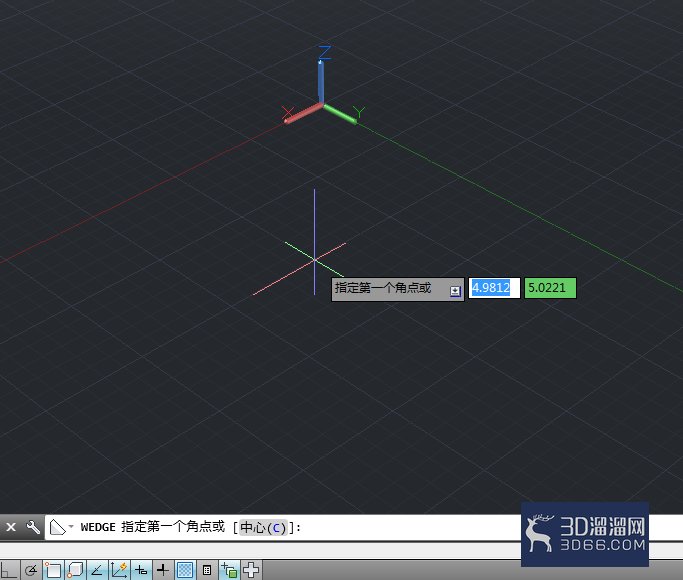Edit the X coordinate field 4.9812
This screenshot has width=683, height=580.
pyautogui.click(x=494, y=288)
